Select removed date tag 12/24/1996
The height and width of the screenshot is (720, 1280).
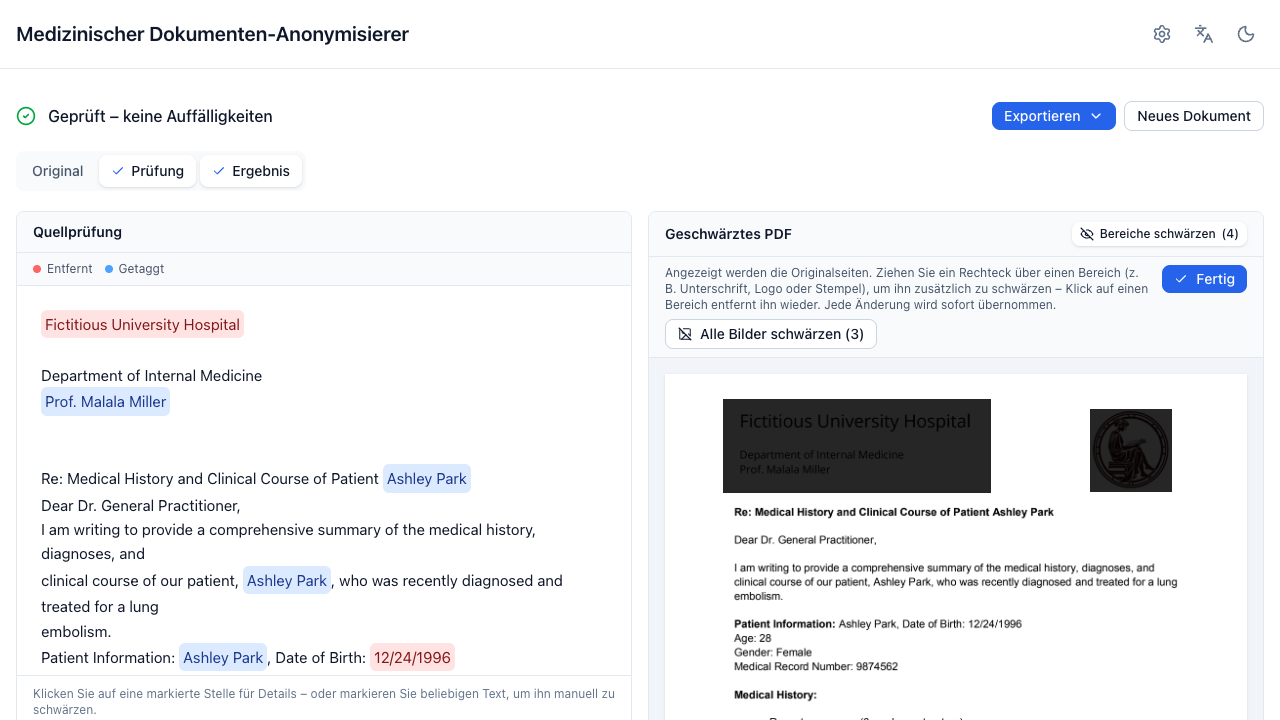tap(412, 658)
